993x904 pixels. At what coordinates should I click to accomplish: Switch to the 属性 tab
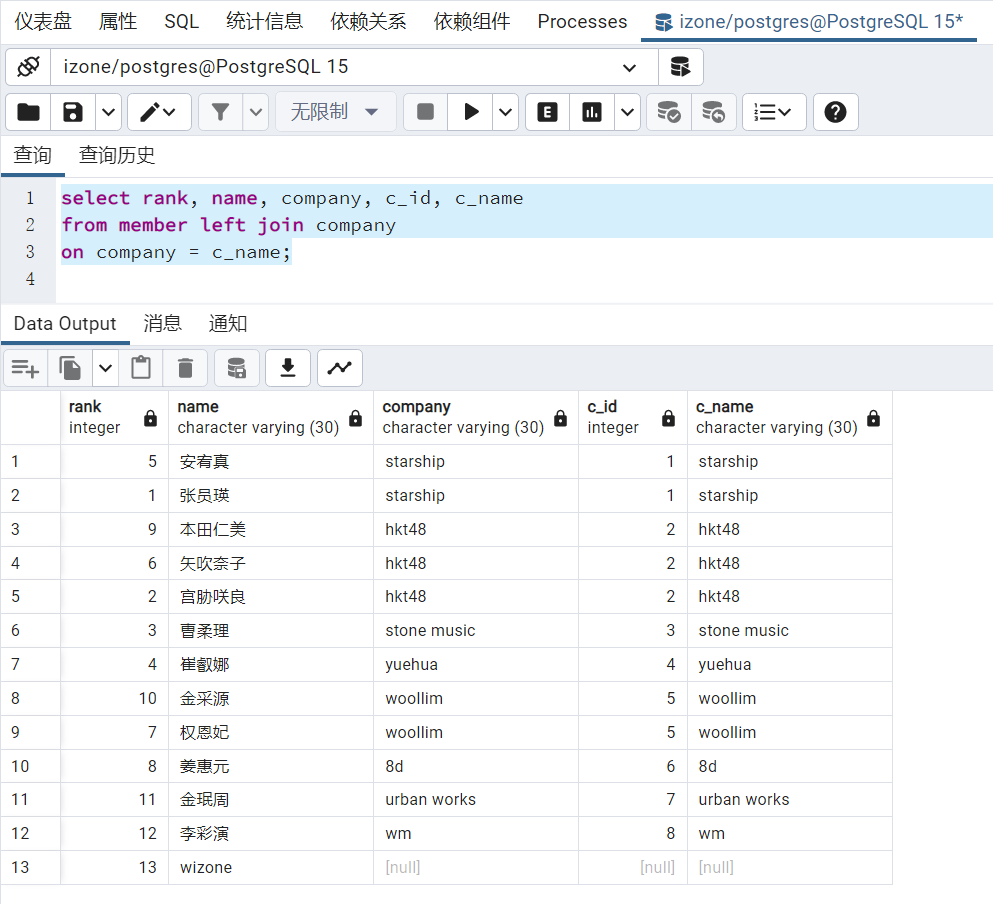coord(118,22)
